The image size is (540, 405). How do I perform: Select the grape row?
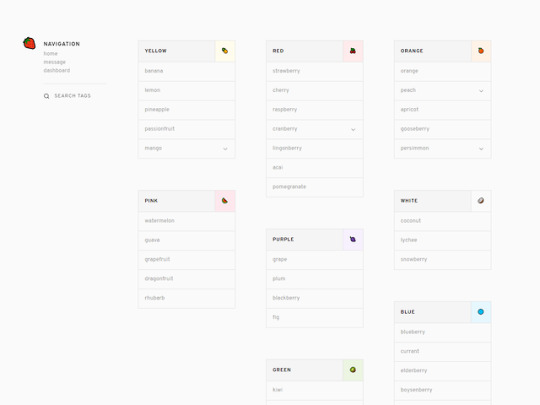[x=315, y=260]
